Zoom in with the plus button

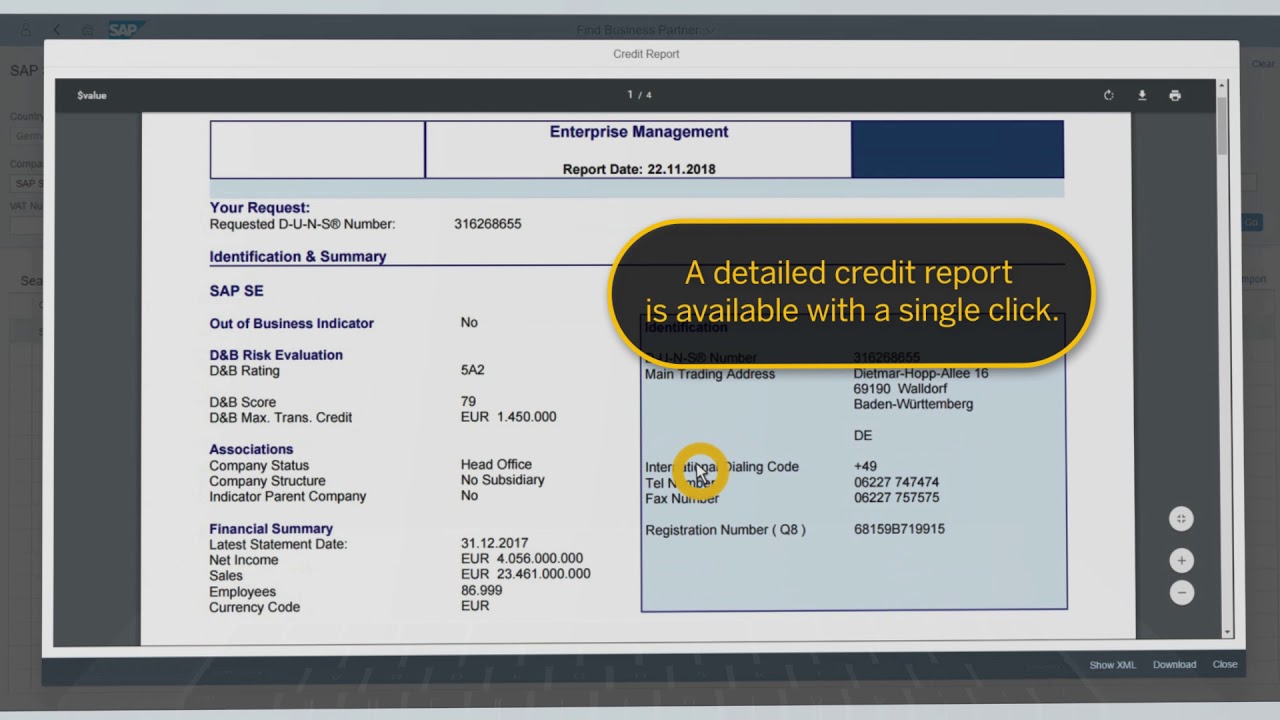1181,561
